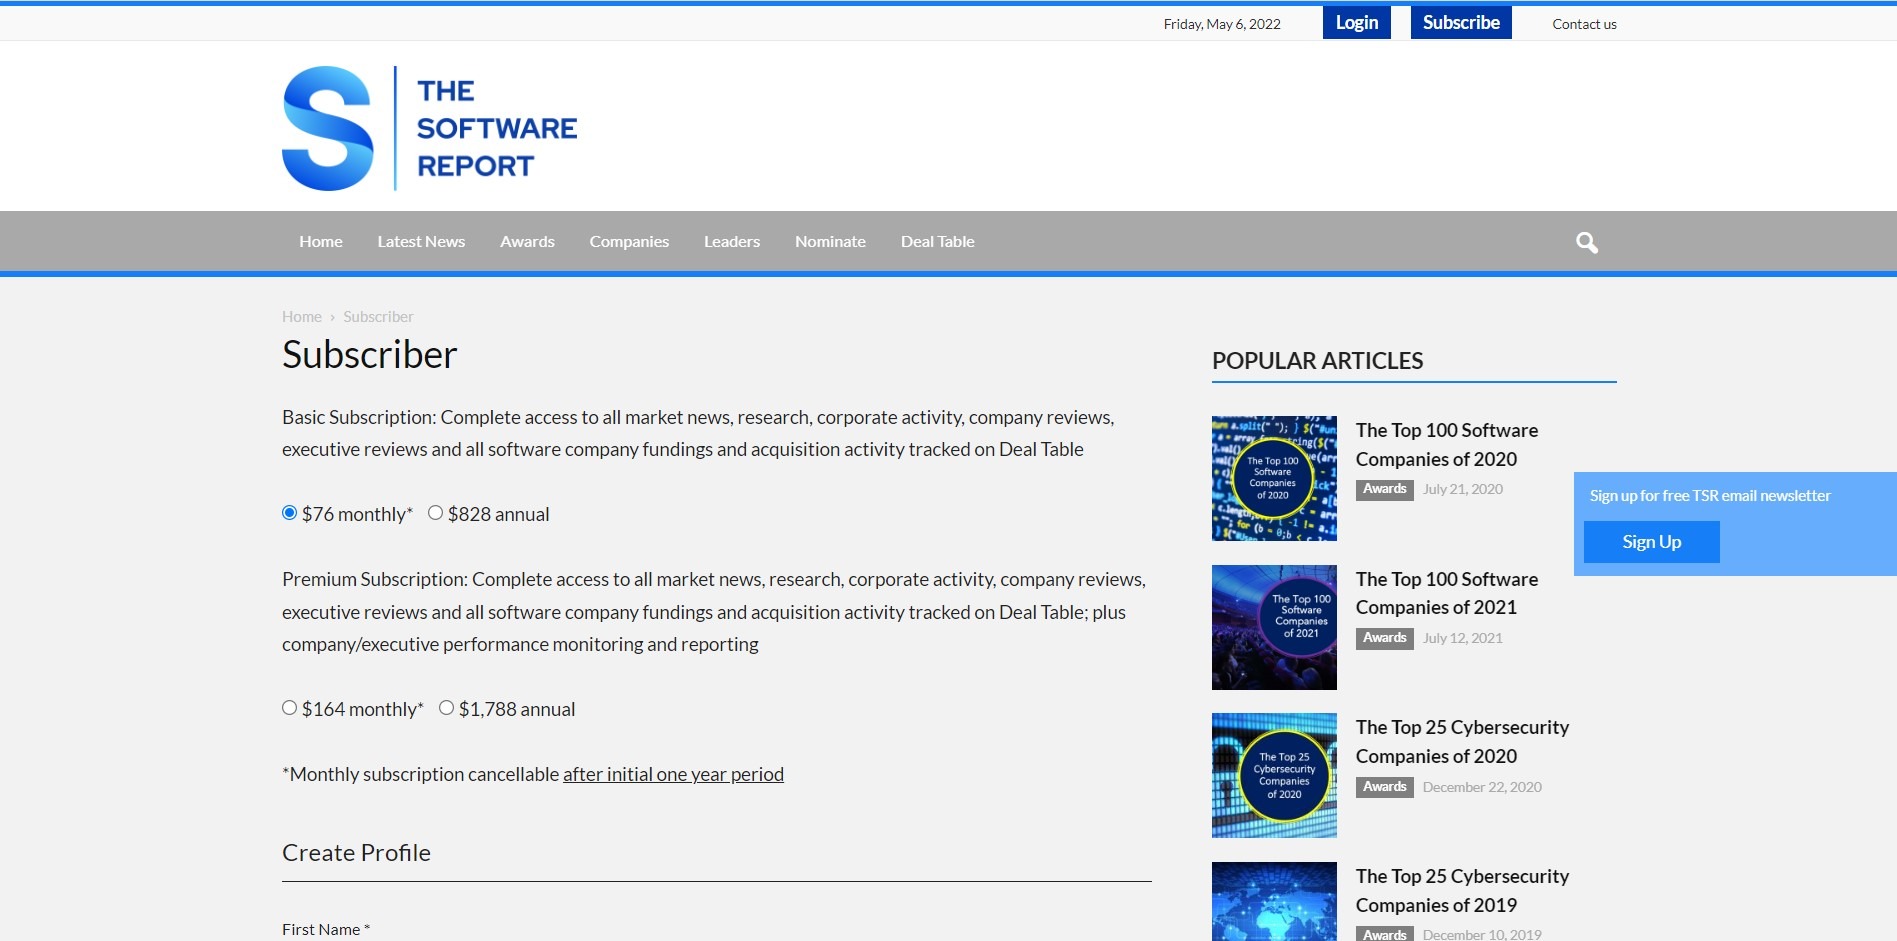Open 'after initial one year period' link

[673, 774]
